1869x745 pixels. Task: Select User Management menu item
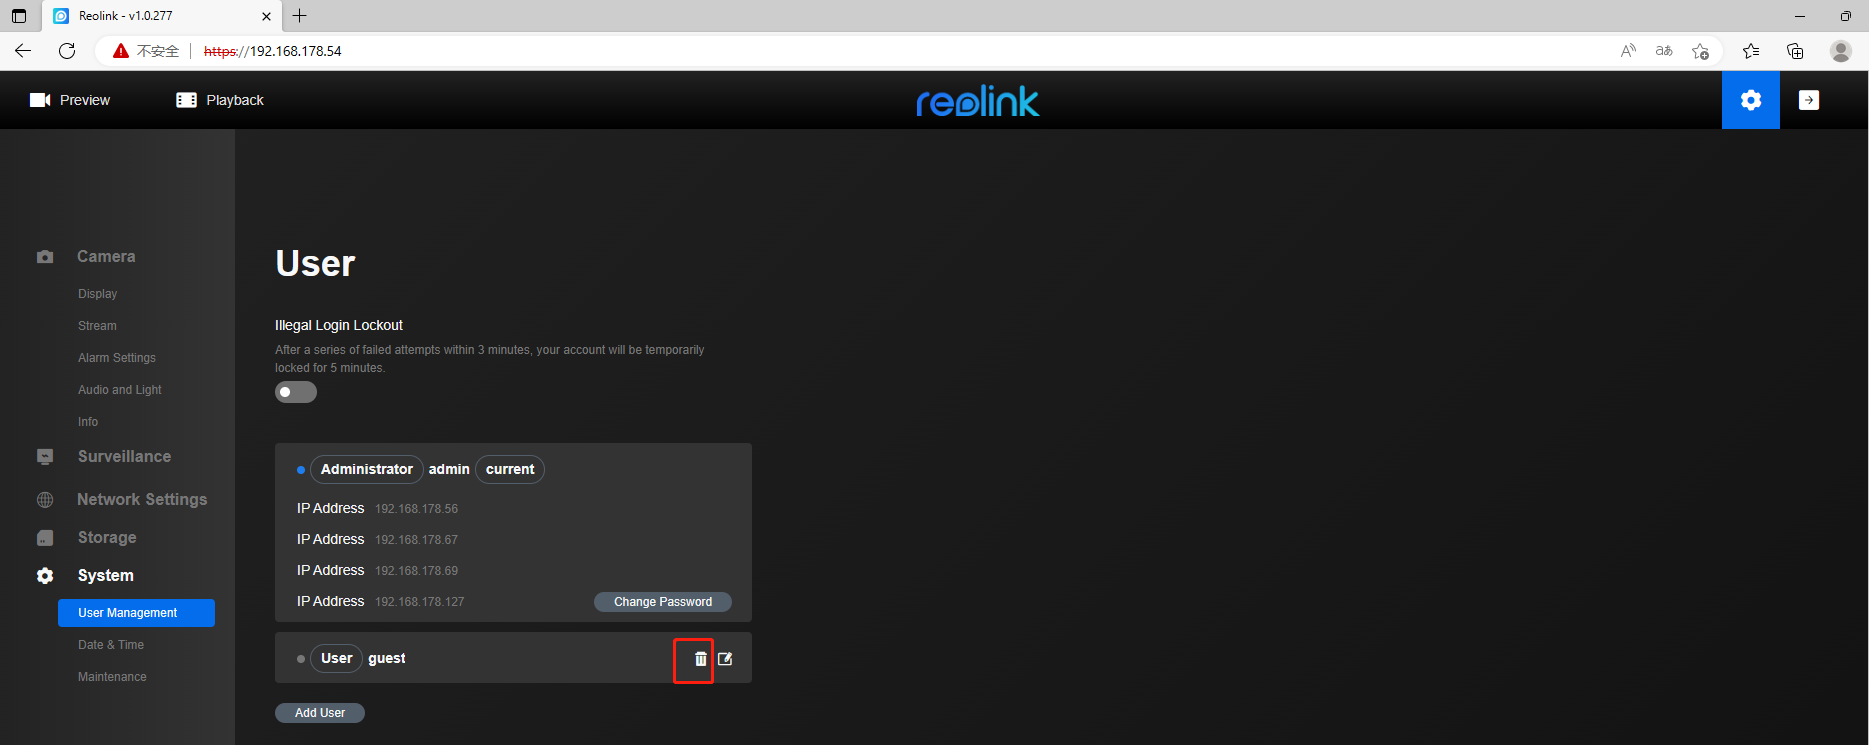(136, 613)
